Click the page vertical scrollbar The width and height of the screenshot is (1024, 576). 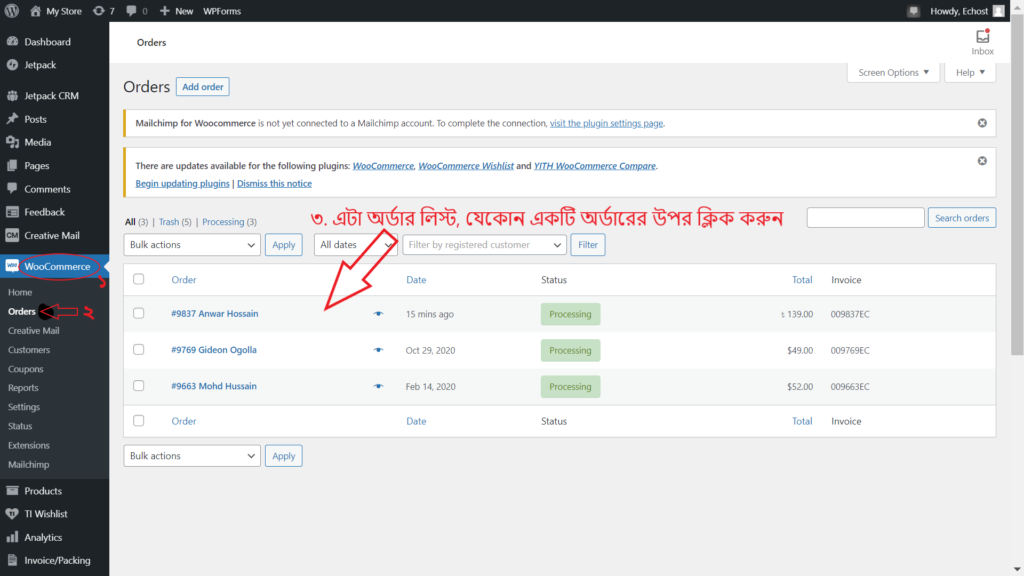(x=1017, y=185)
